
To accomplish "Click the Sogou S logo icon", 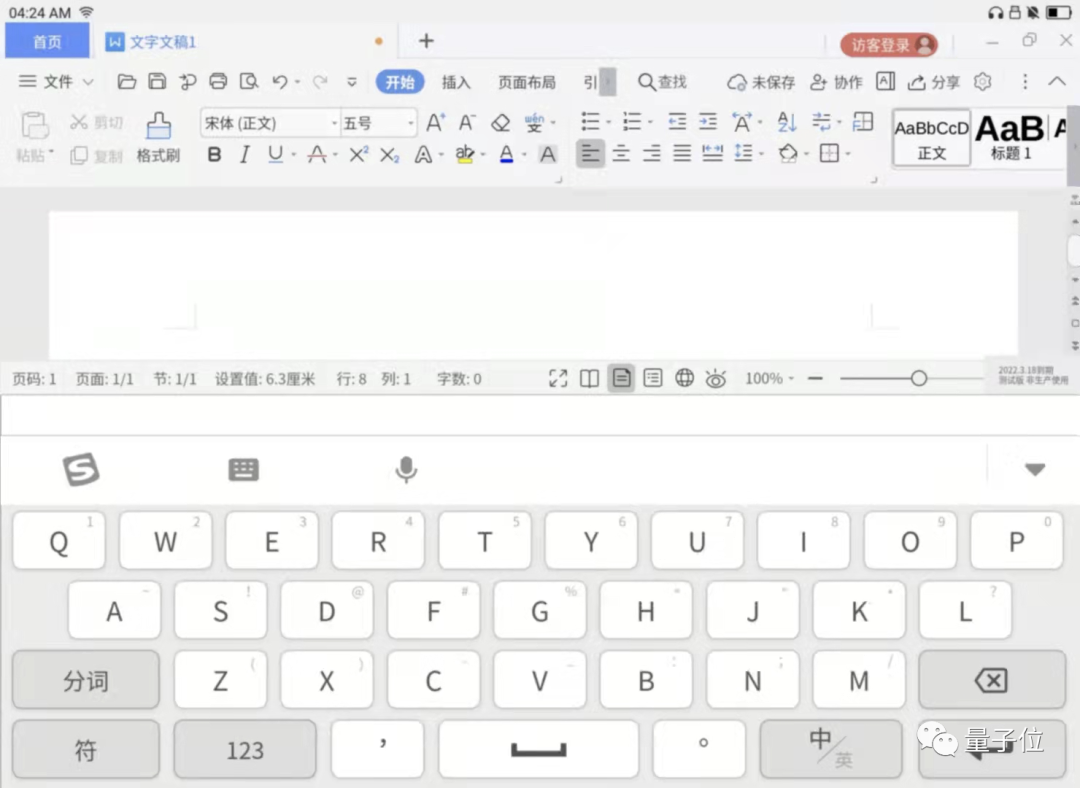I will pos(81,470).
